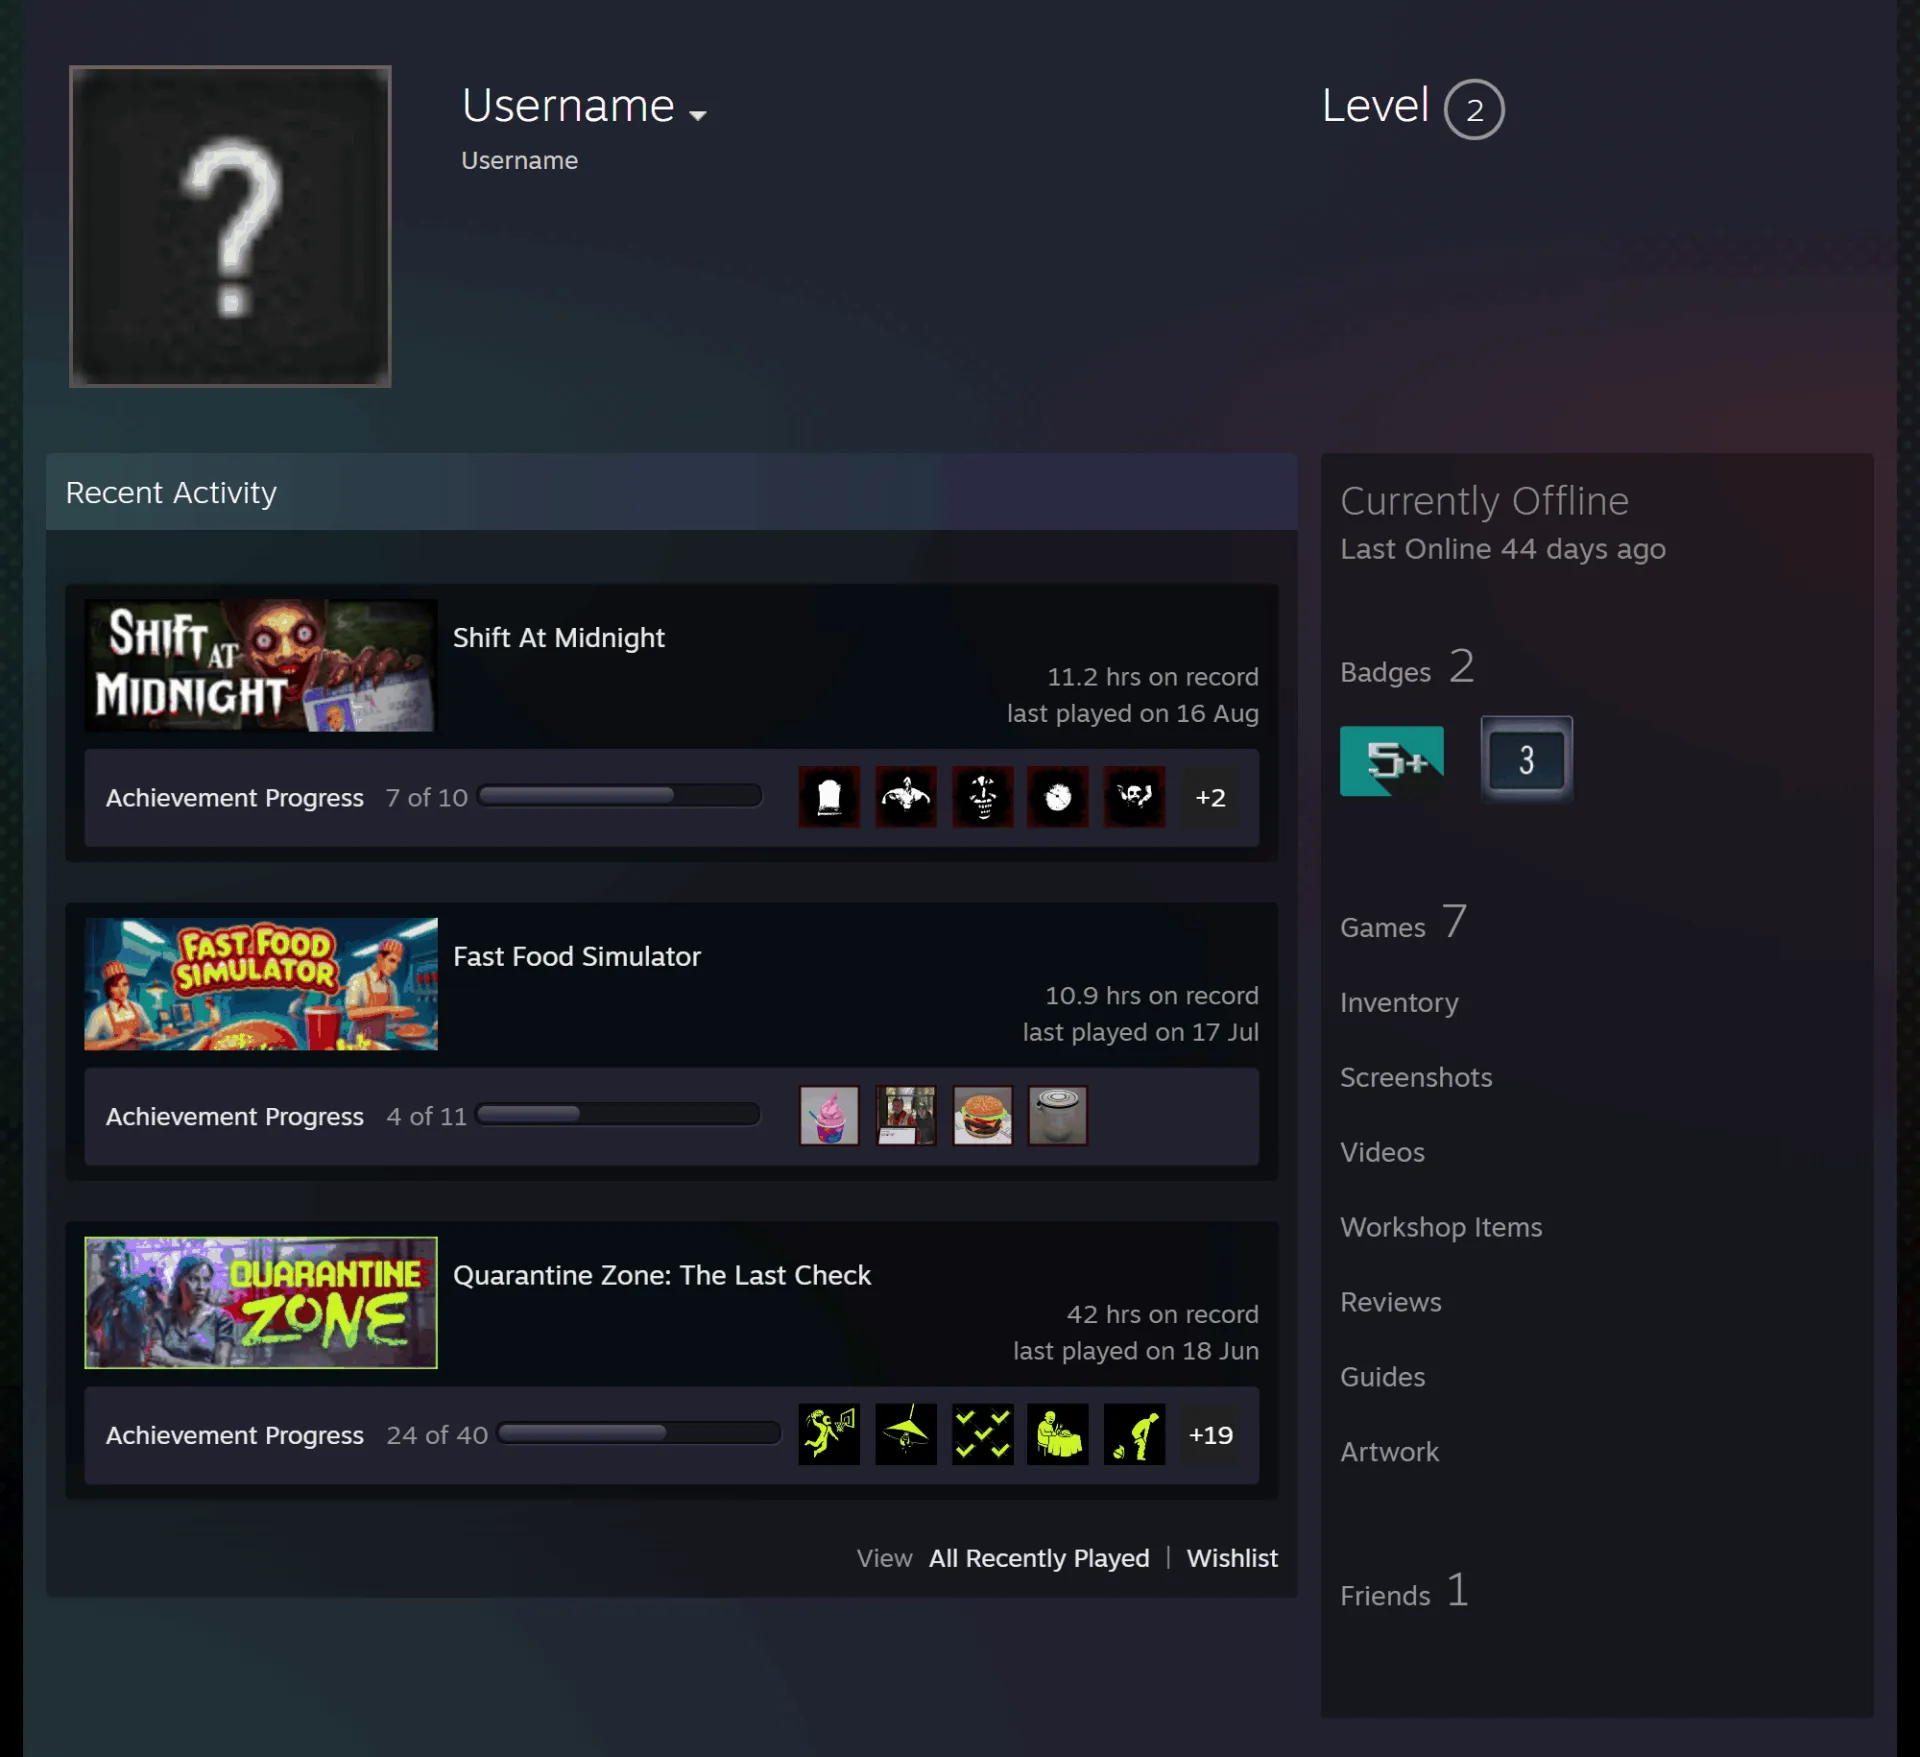Image resolution: width=1920 pixels, height=1757 pixels.
Task: Open the pink ice cream achievement icon
Action: pos(829,1115)
